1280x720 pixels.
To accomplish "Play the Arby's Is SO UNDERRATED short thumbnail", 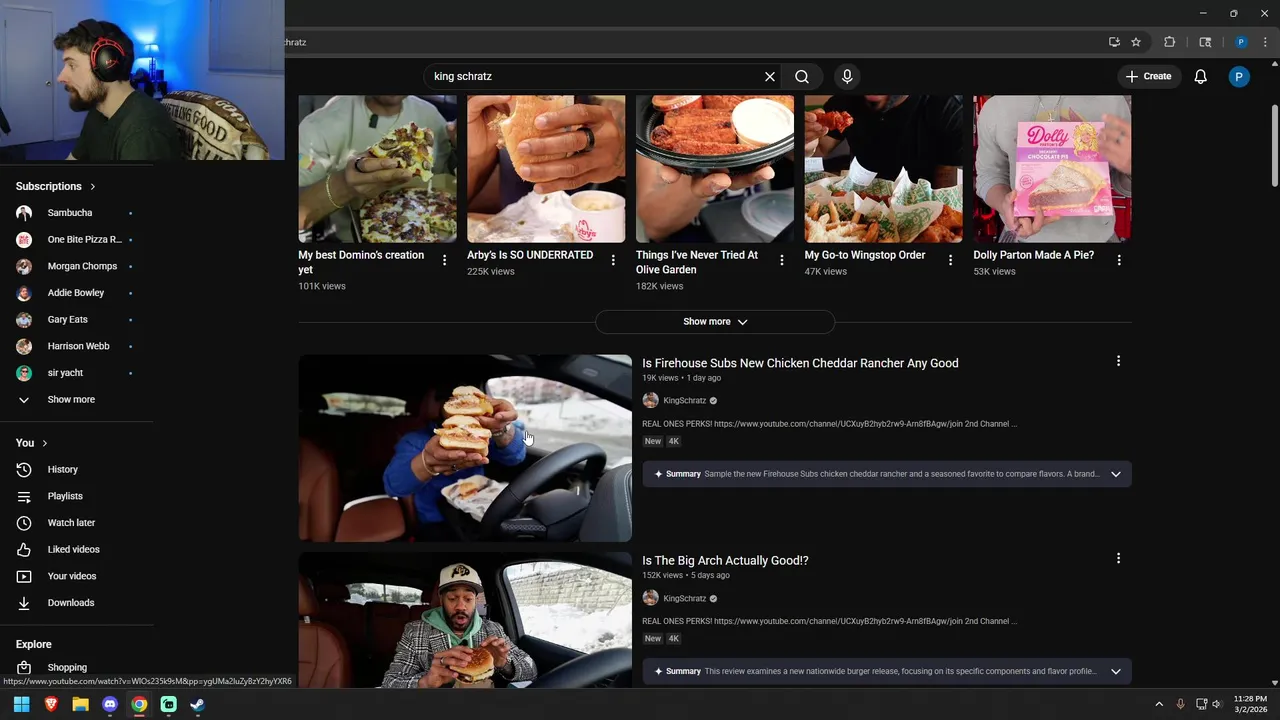I will [x=546, y=169].
